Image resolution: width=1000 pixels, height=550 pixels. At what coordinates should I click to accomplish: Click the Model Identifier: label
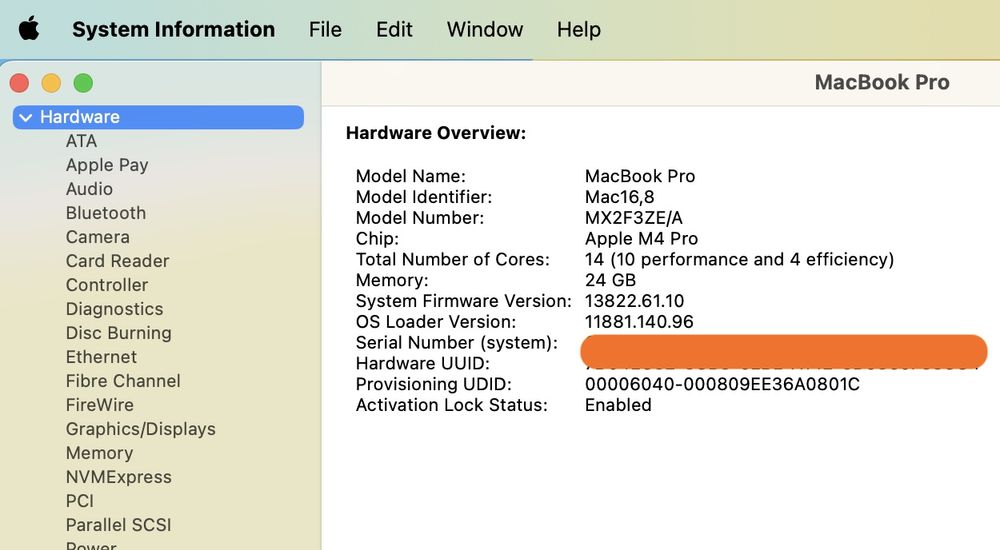tap(423, 197)
